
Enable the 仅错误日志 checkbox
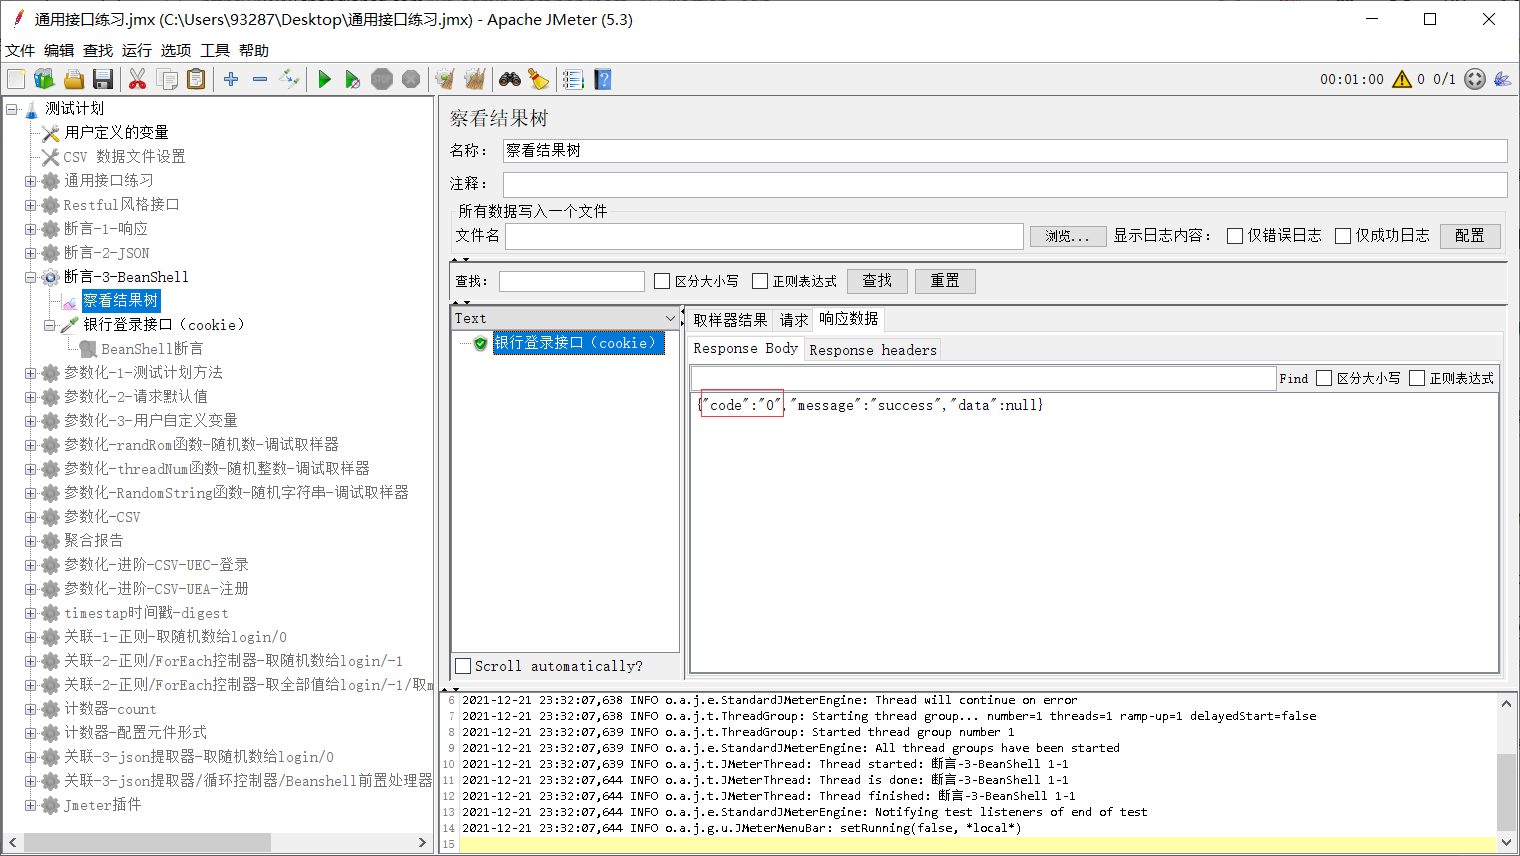tap(1235, 236)
